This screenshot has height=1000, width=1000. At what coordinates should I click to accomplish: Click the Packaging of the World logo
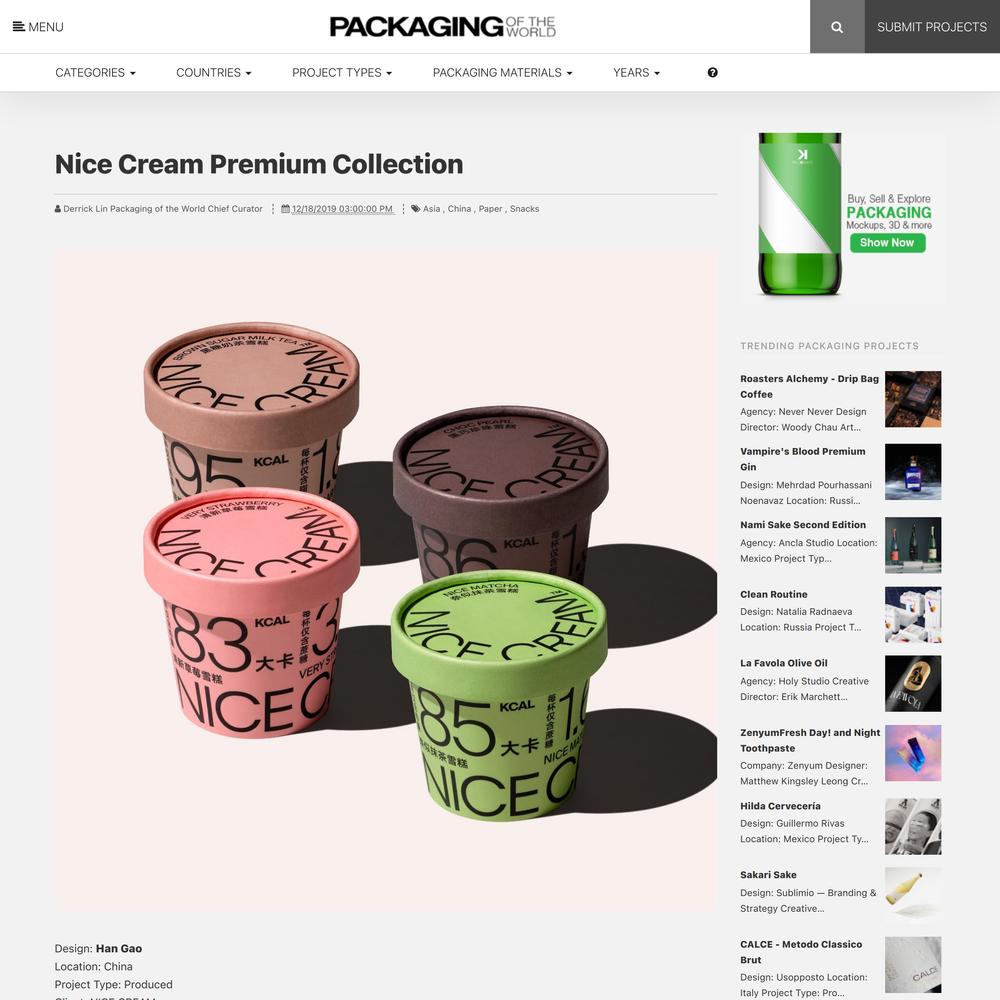[443, 27]
